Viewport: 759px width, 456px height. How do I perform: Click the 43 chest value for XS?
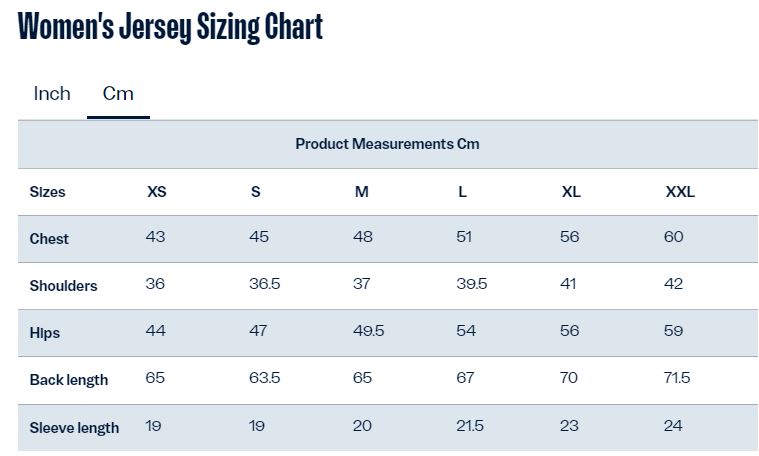[155, 237]
